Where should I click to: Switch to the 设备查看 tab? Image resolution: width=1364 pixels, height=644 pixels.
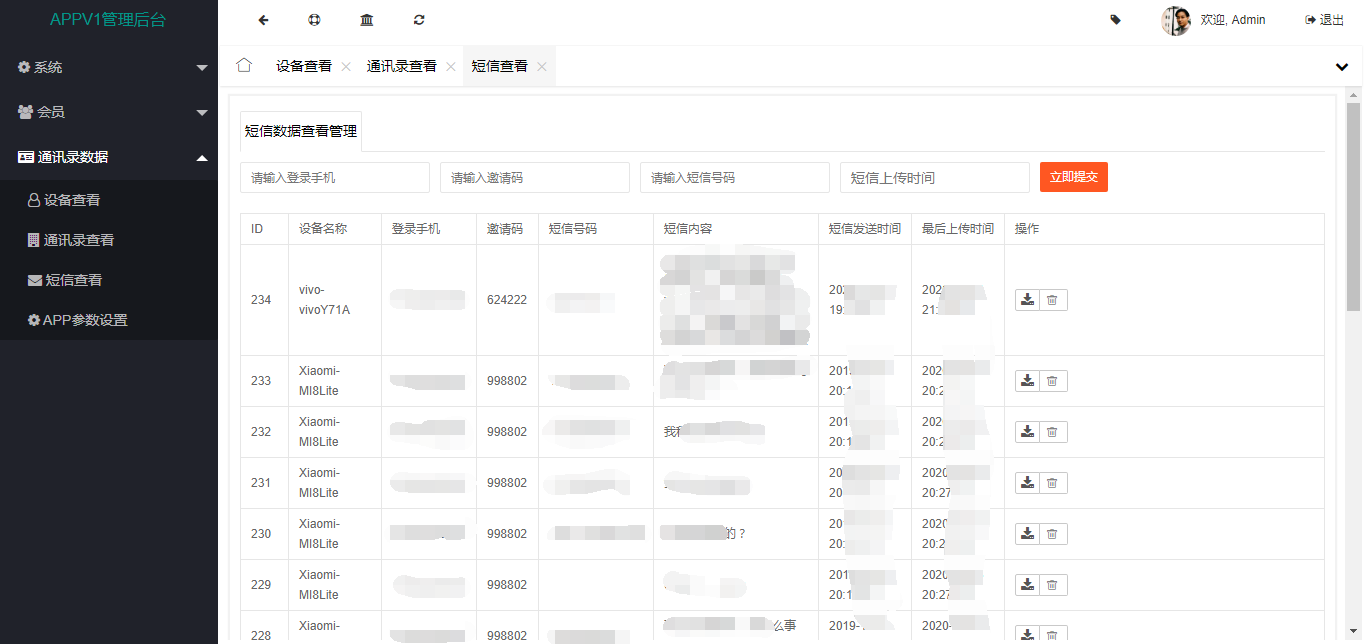pyautogui.click(x=304, y=66)
